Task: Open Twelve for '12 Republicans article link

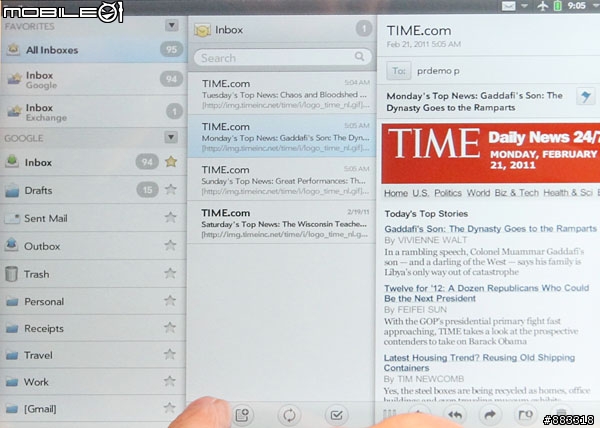Action: pyautogui.click(x=486, y=293)
